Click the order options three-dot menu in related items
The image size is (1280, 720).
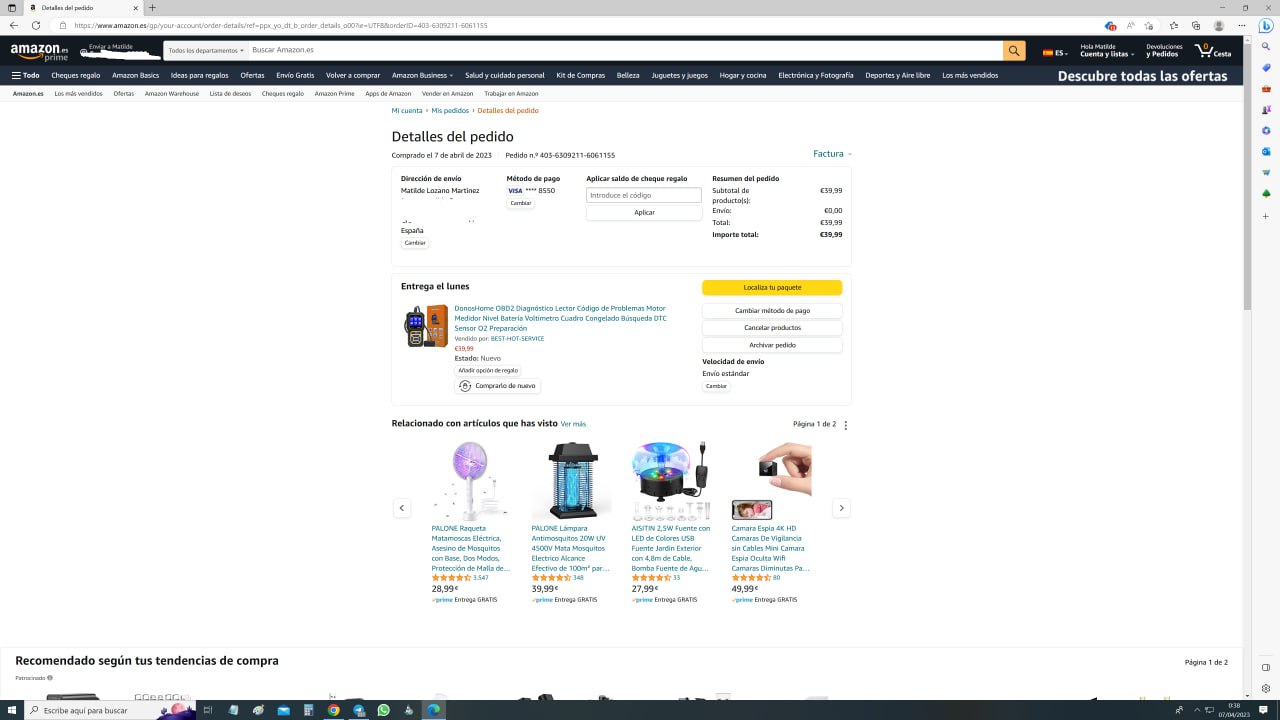846,425
